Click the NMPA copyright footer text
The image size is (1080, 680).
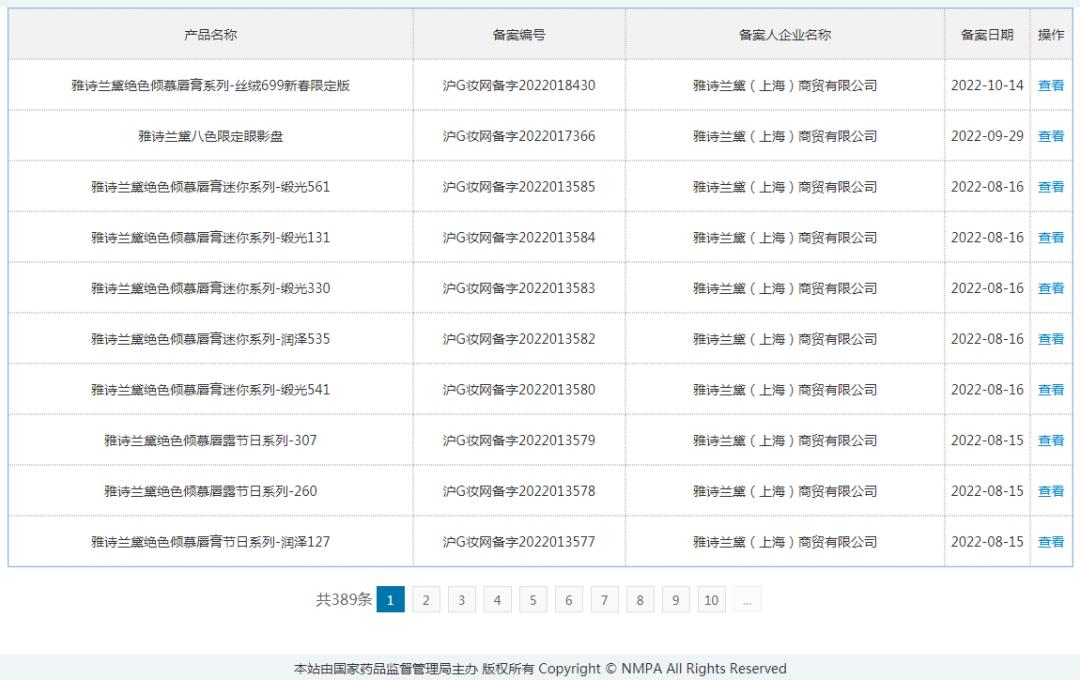click(x=540, y=668)
